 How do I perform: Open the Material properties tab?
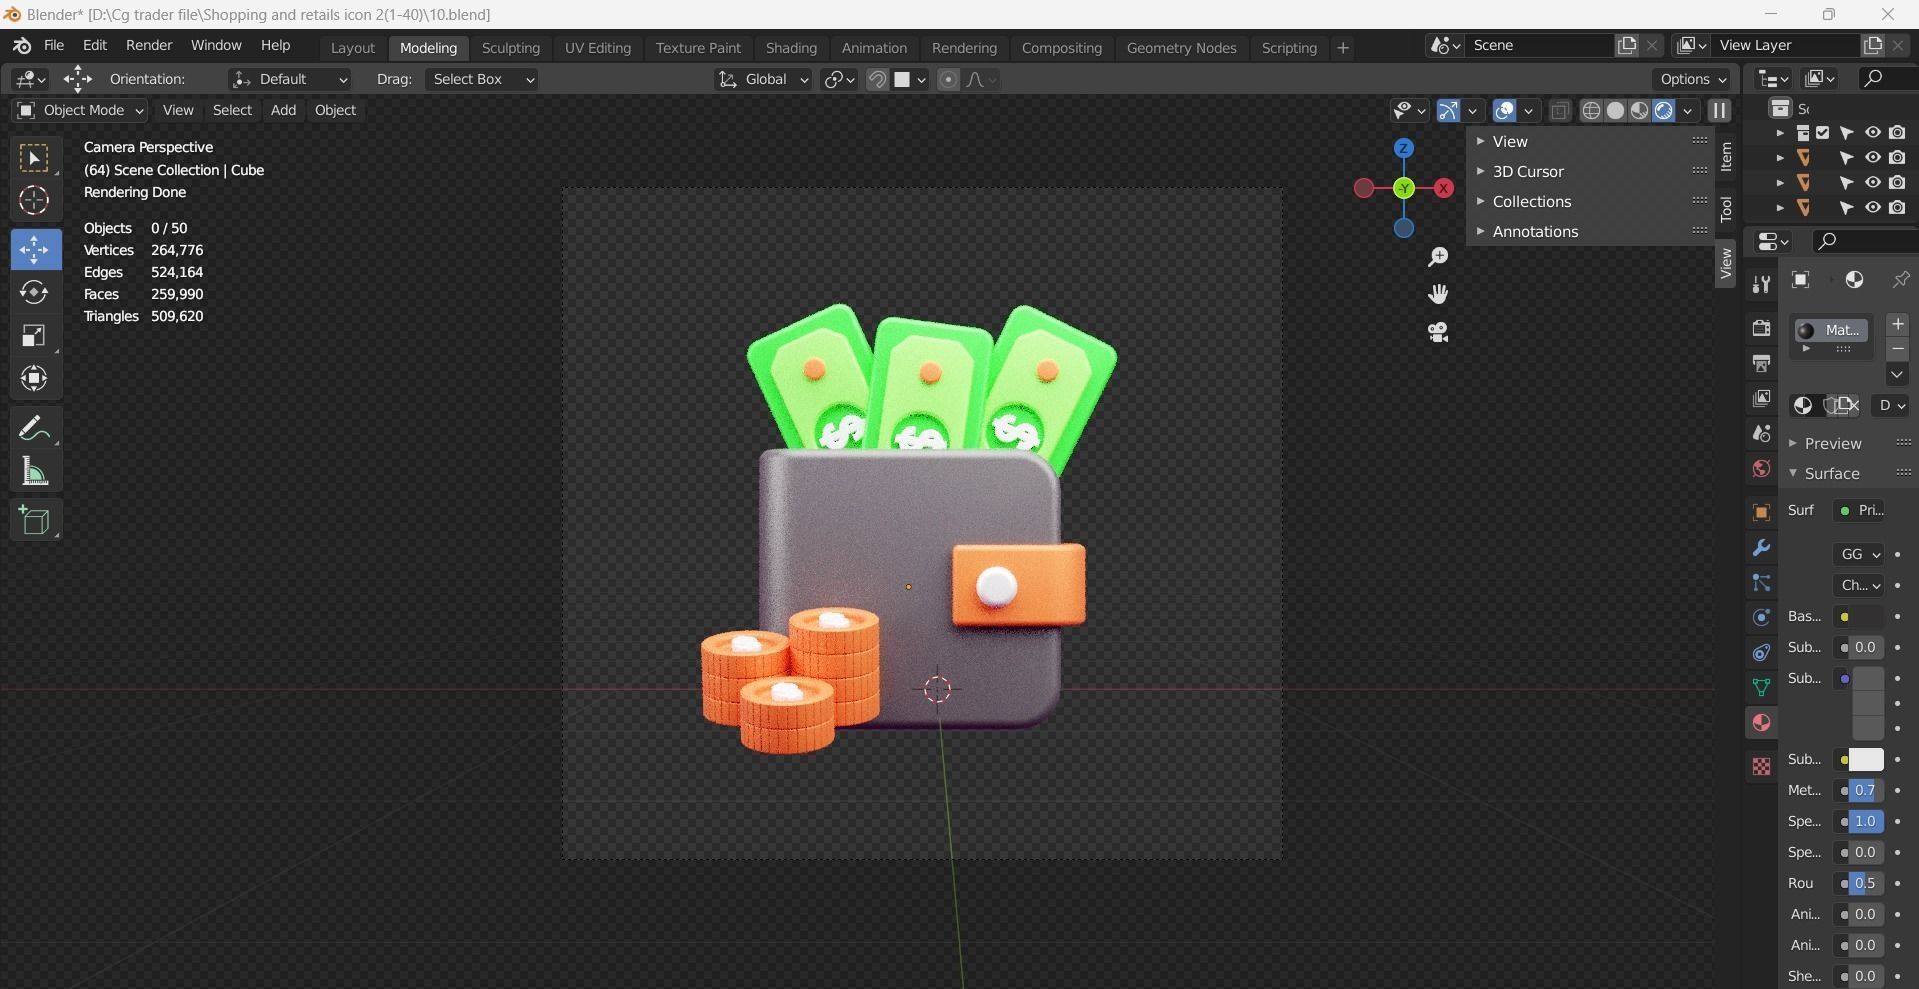click(1761, 723)
